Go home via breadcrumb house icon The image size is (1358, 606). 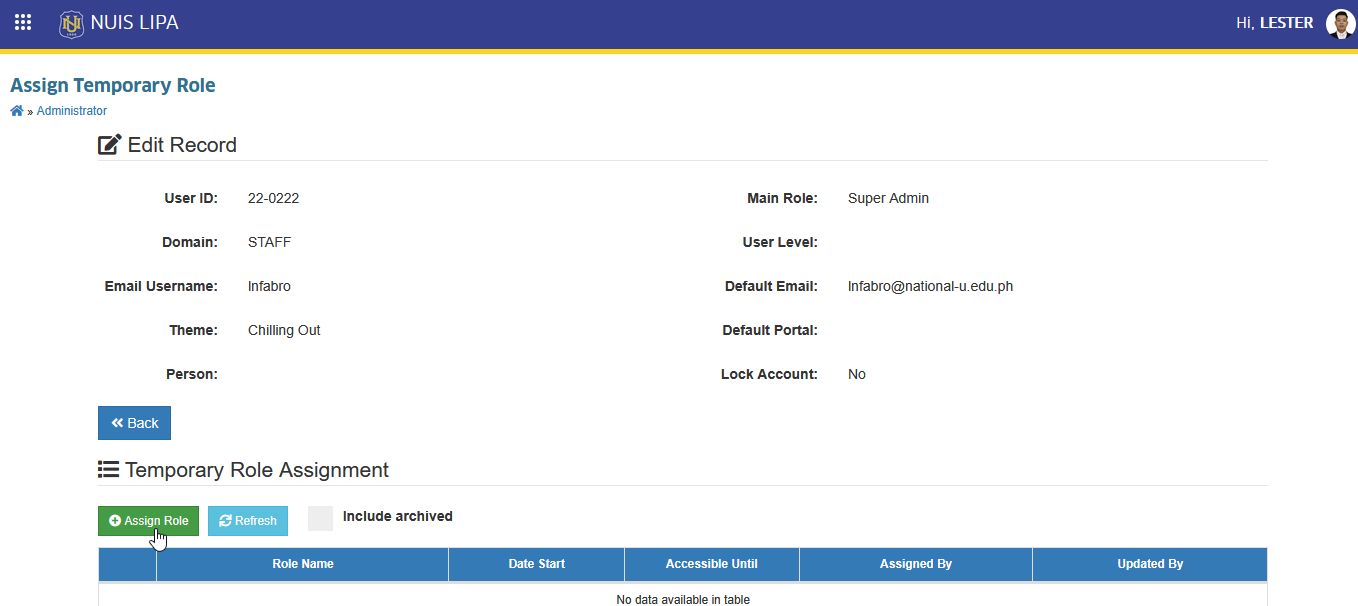point(17,111)
